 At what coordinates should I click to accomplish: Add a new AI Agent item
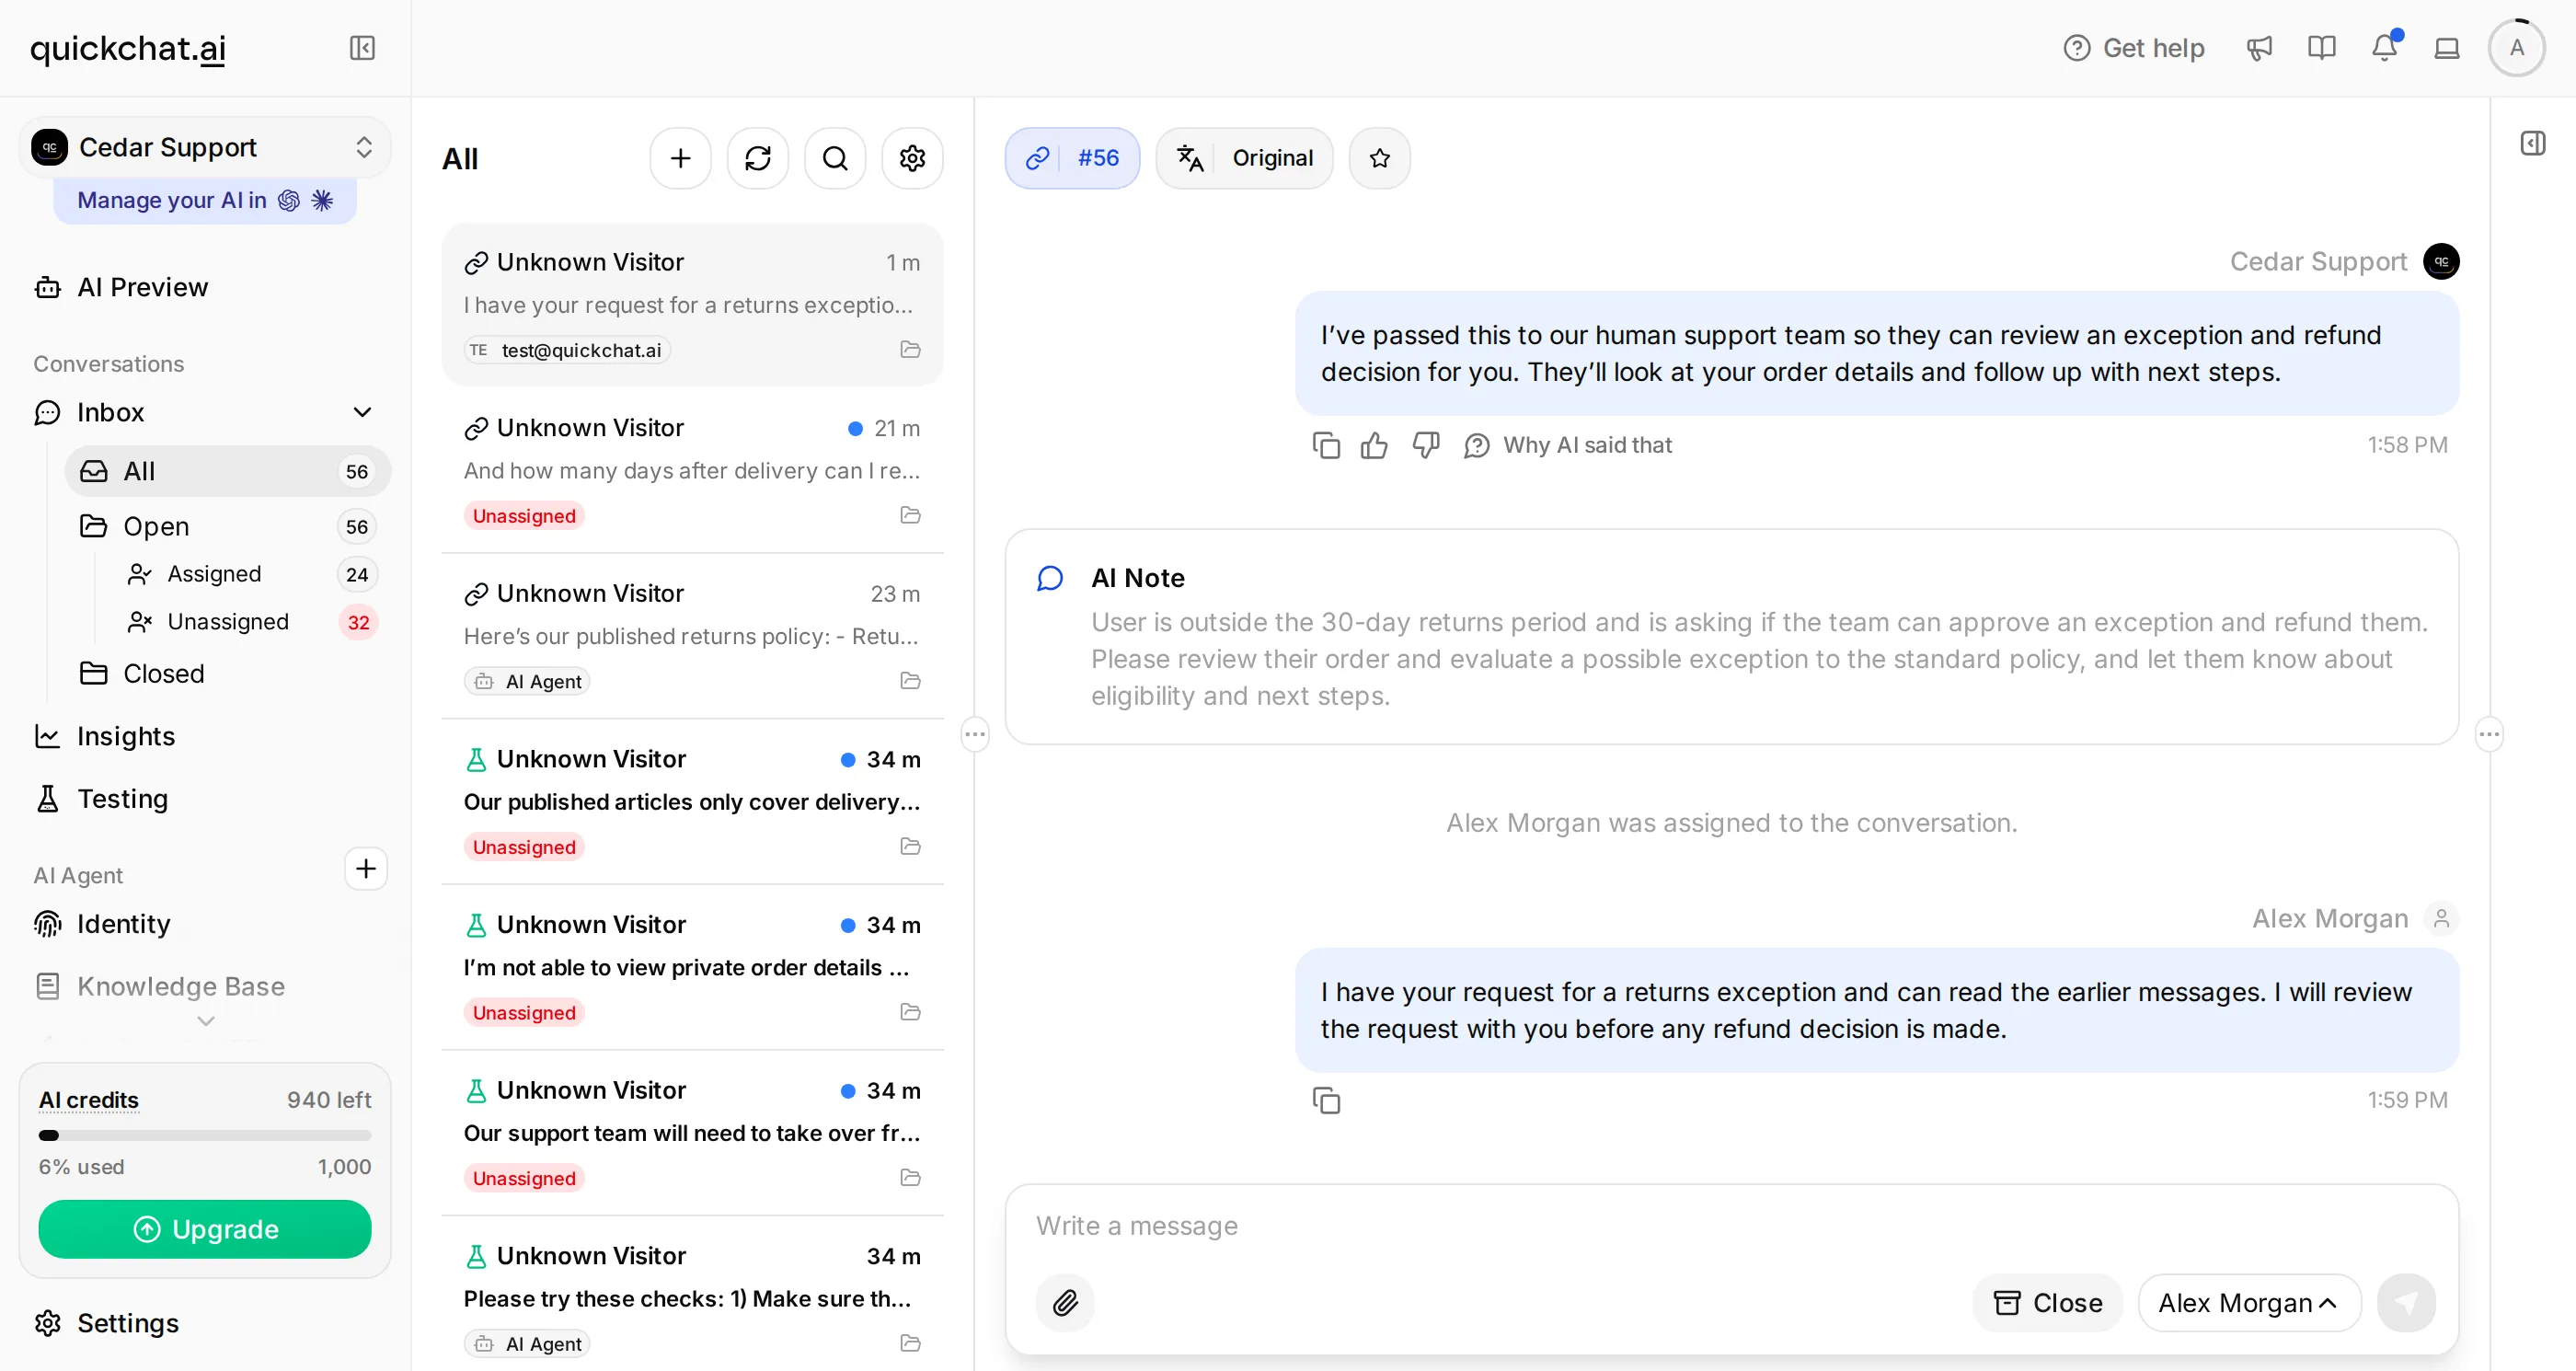coord(365,868)
